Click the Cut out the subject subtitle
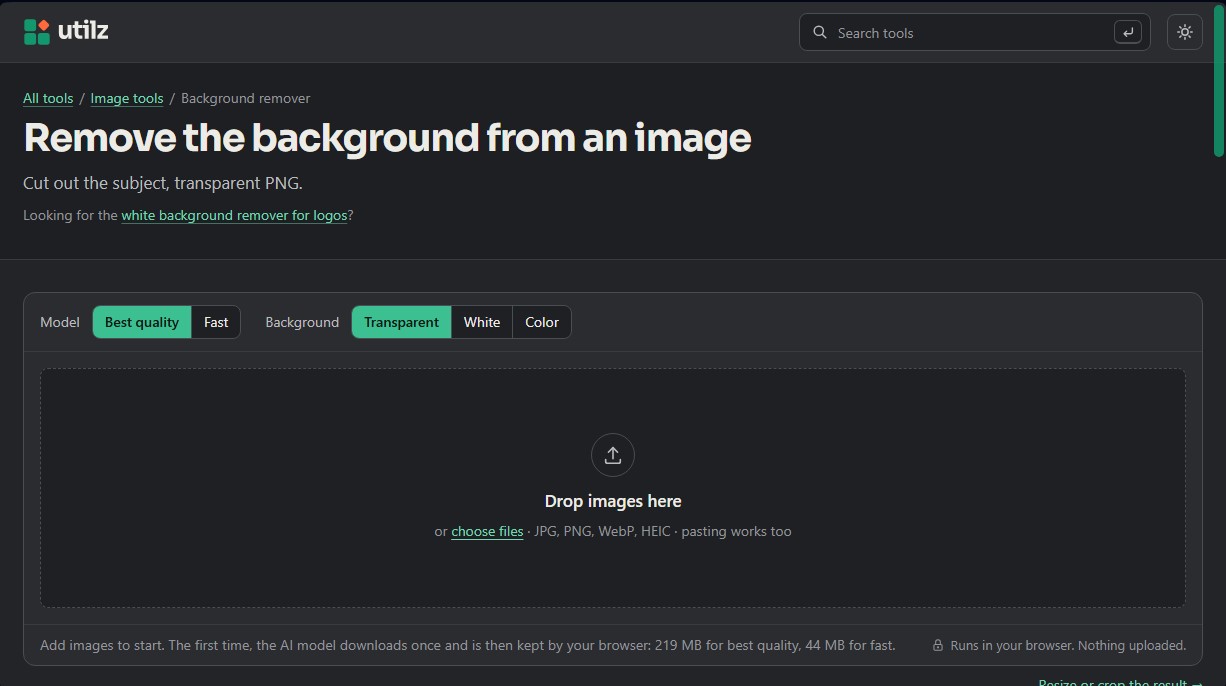This screenshot has width=1226, height=686. pos(162,183)
